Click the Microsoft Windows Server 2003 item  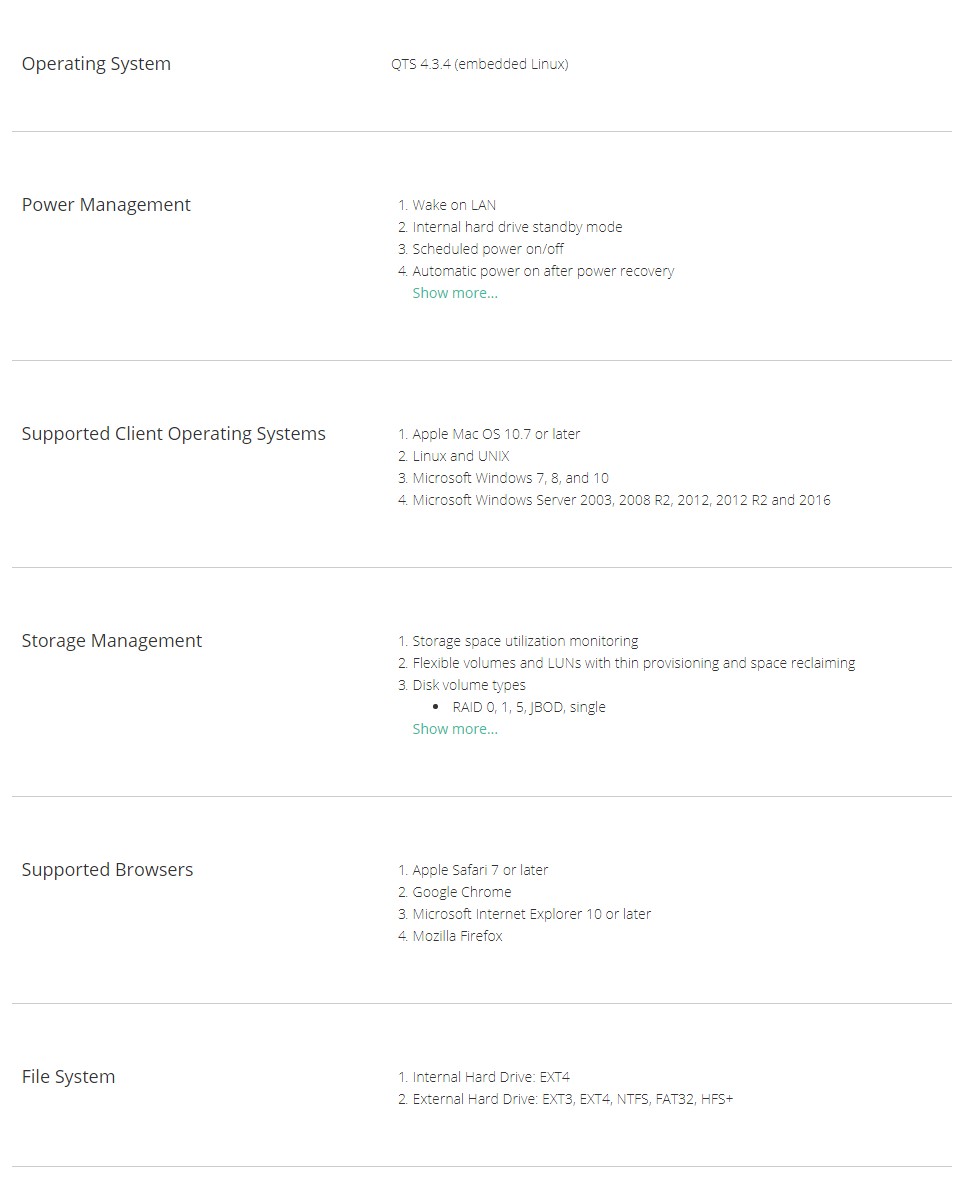coord(621,500)
